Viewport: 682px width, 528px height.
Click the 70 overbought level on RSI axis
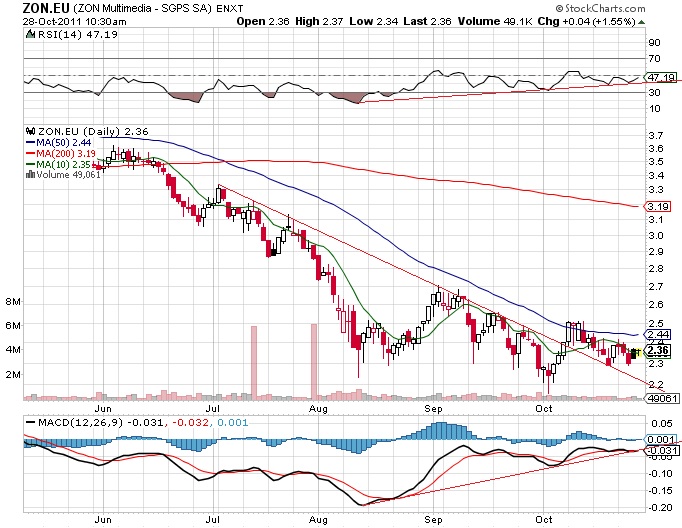point(654,58)
